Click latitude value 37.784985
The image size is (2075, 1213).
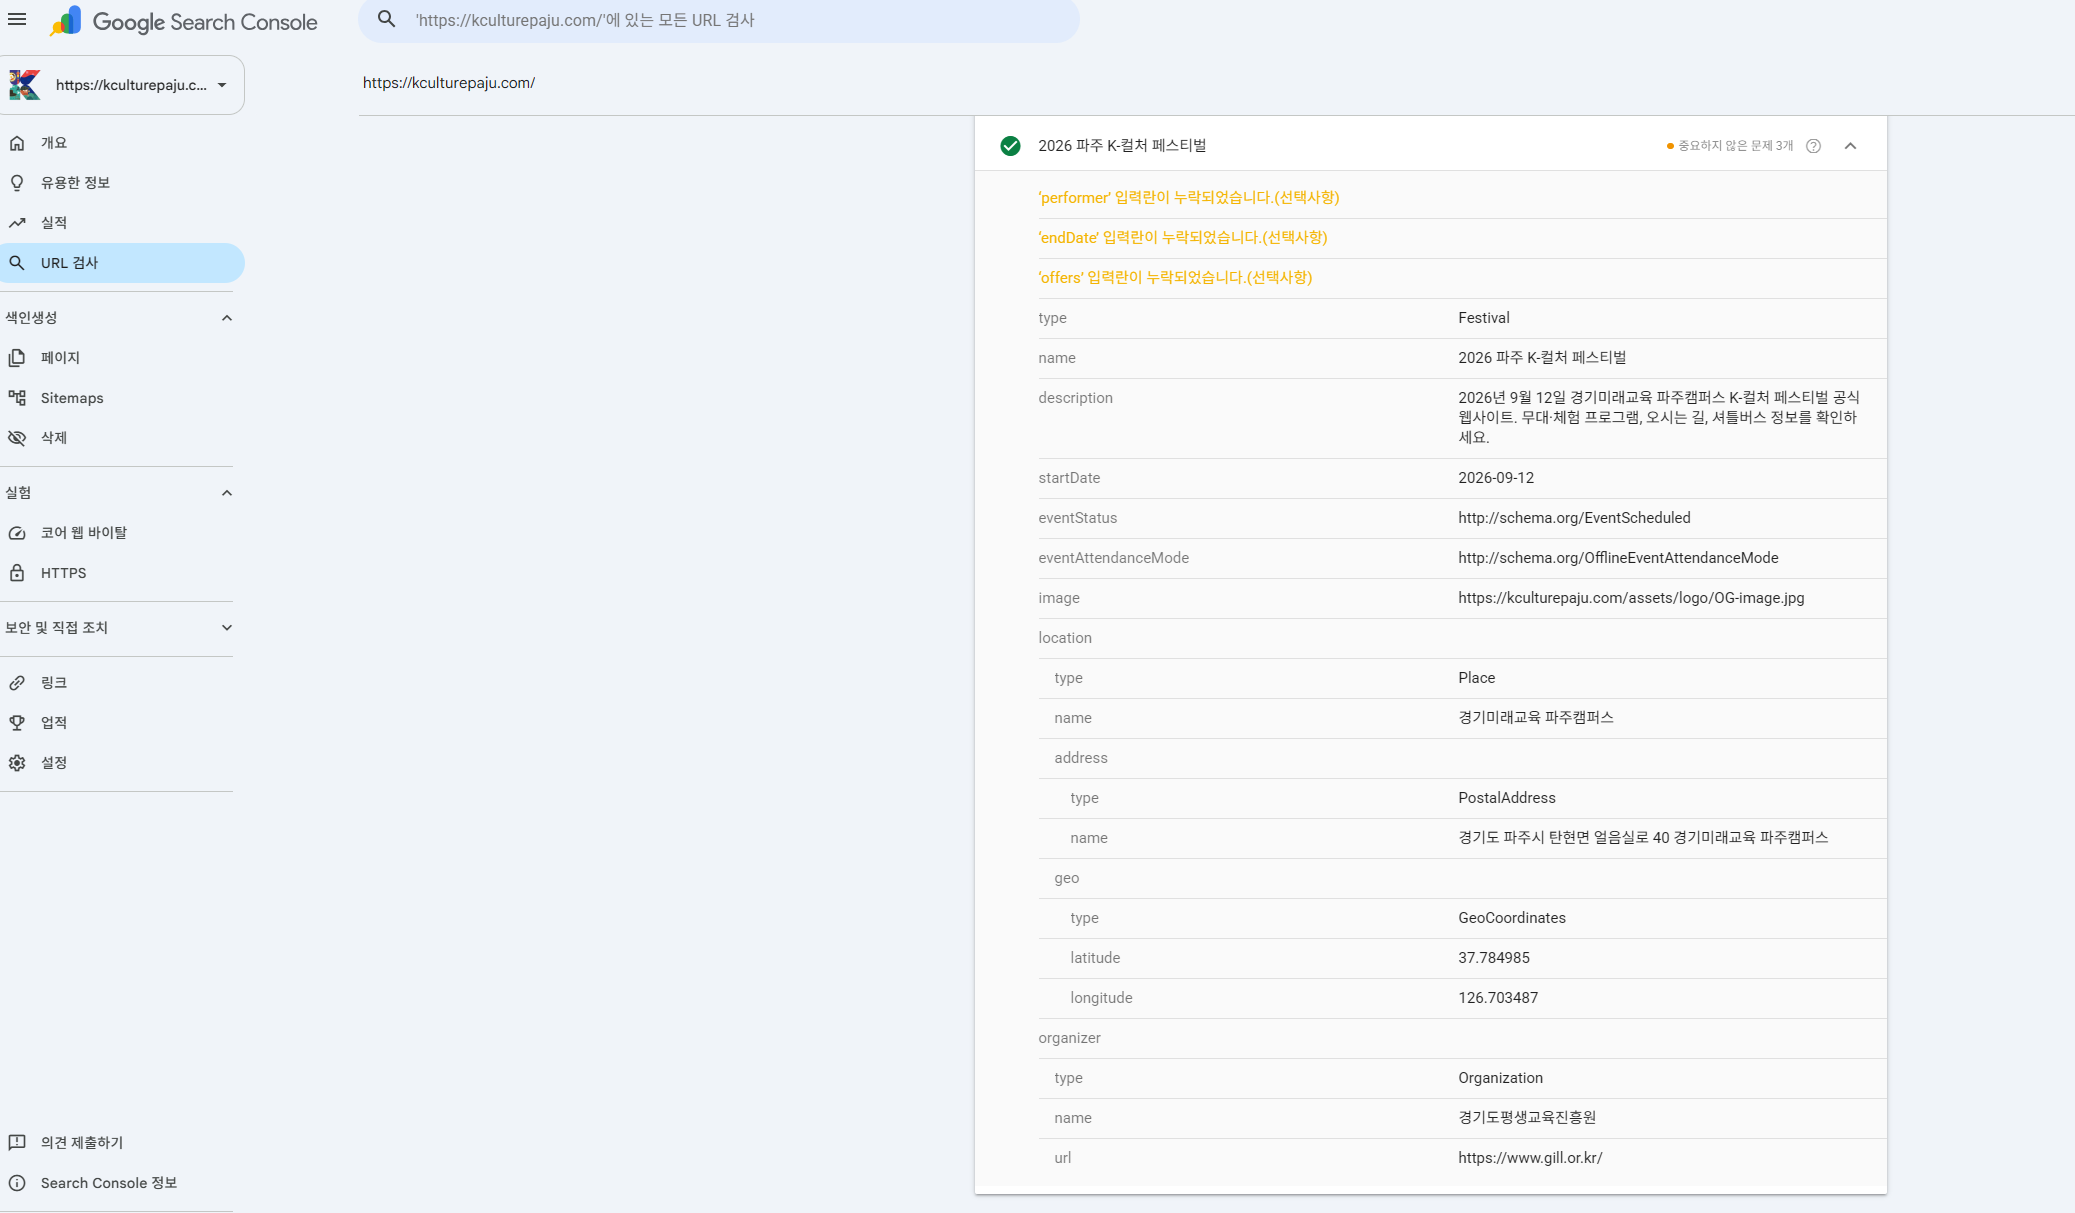[1493, 958]
